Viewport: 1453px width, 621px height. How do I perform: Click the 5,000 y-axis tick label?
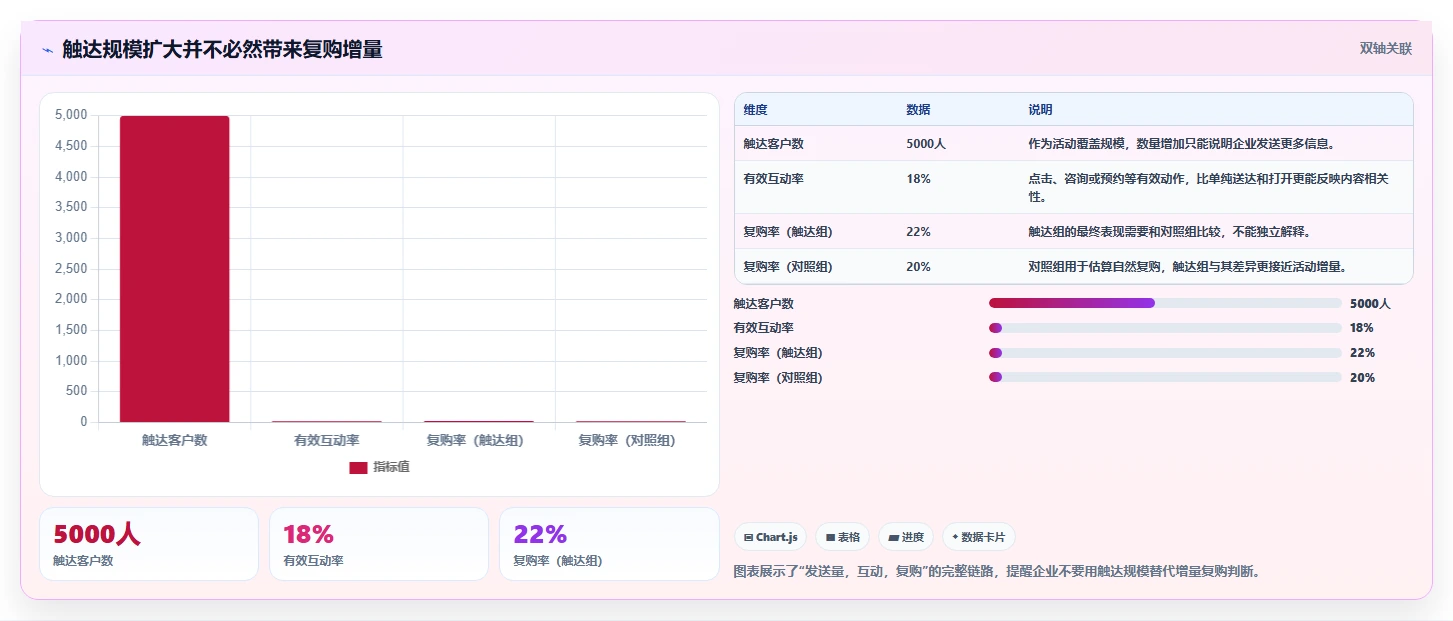[70, 115]
